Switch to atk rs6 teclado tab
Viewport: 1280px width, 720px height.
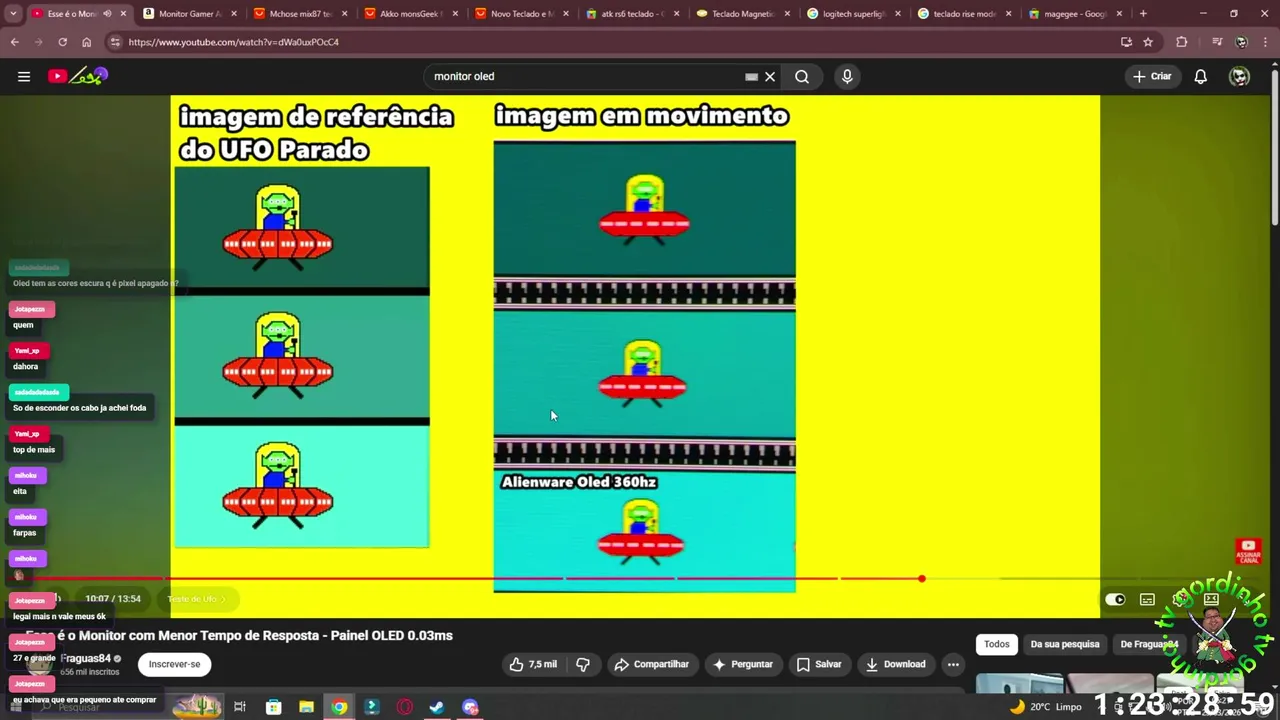tap(632, 14)
